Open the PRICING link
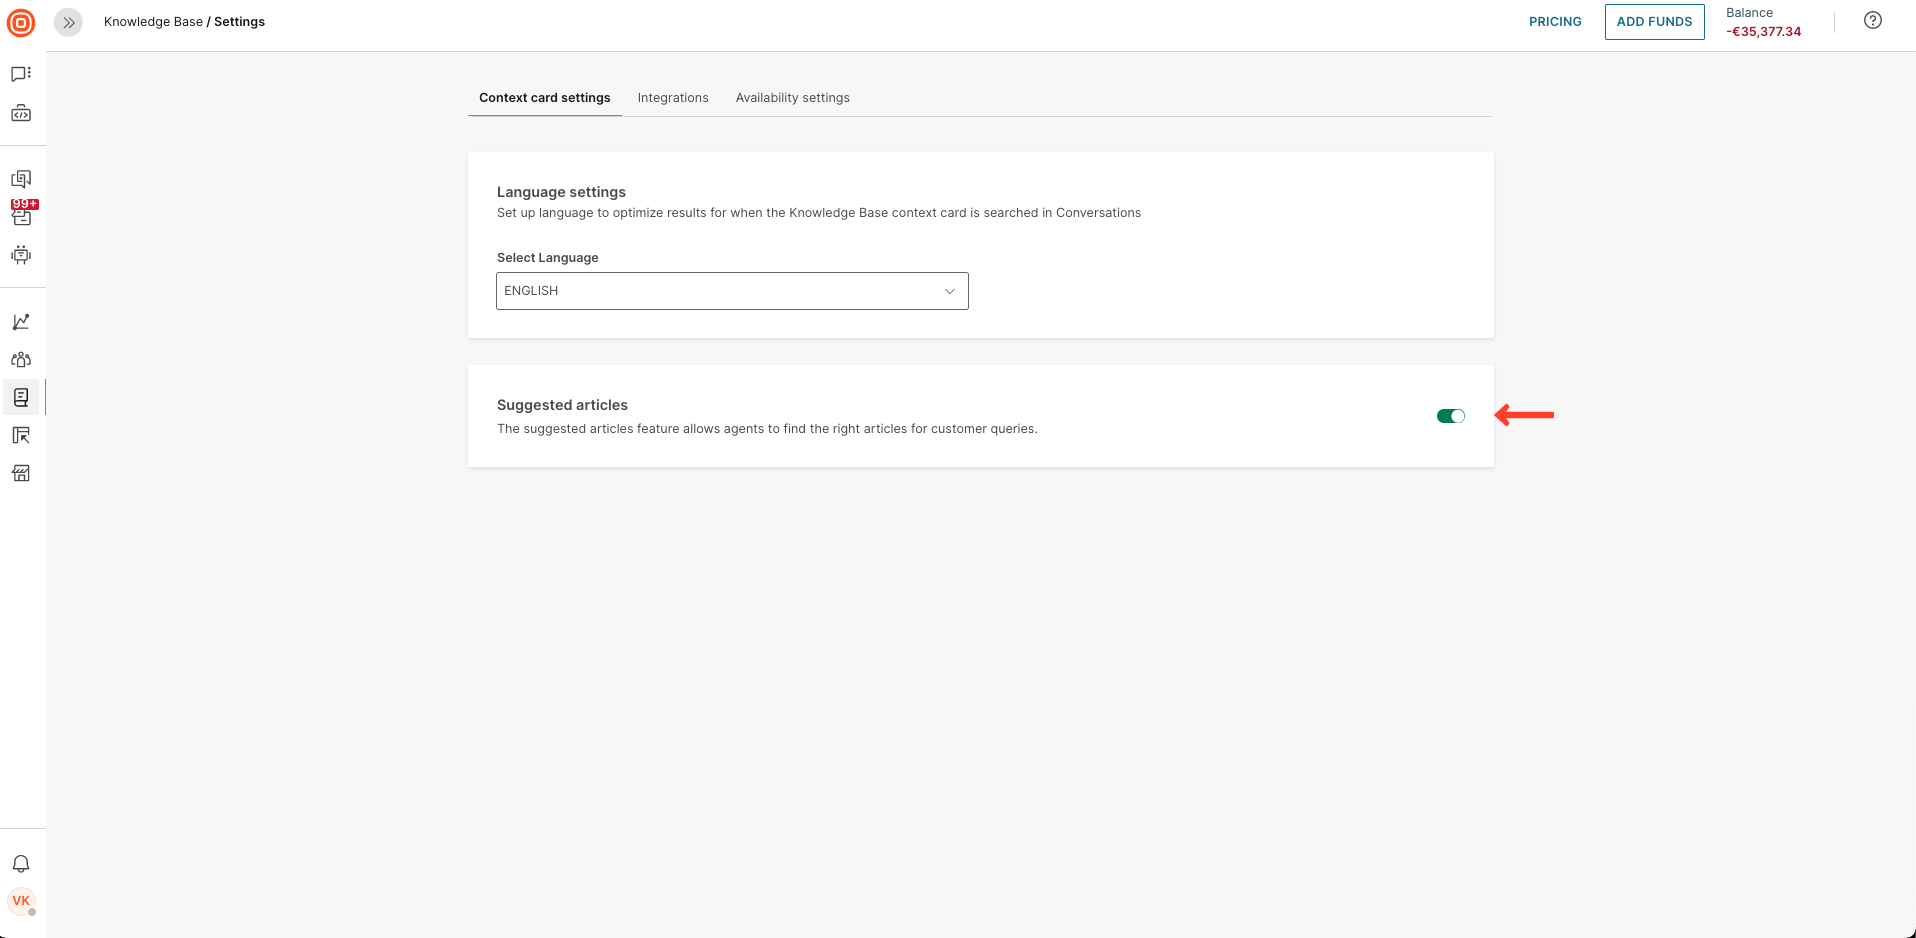The width and height of the screenshot is (1916, 938). [1555, 22]
